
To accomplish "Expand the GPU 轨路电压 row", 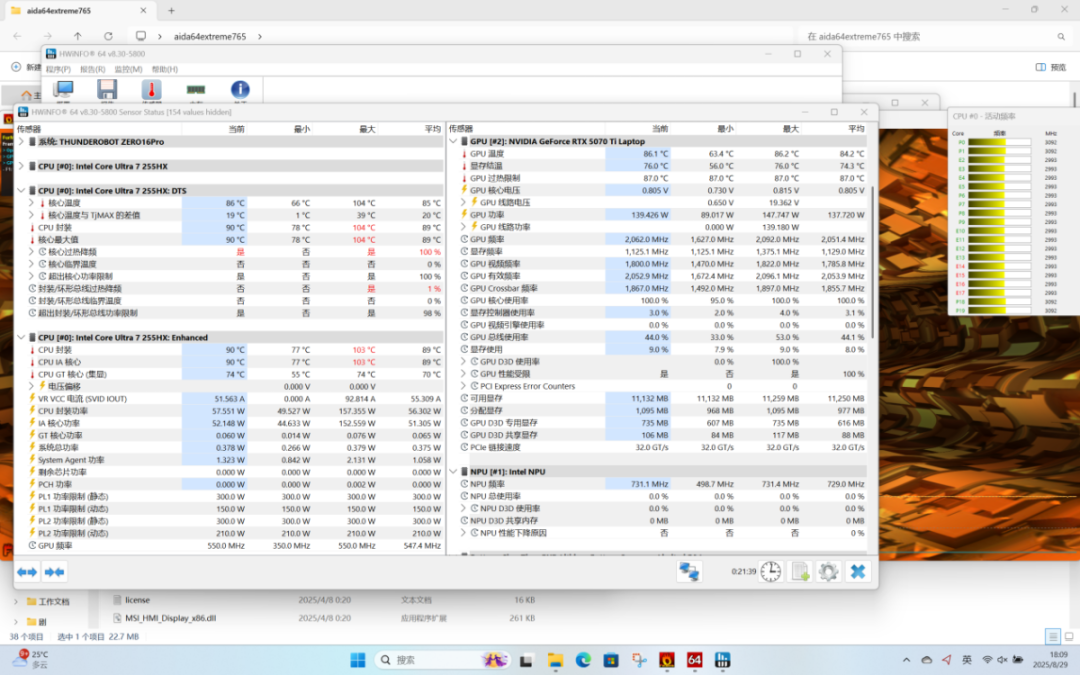I will click(463, 202).
